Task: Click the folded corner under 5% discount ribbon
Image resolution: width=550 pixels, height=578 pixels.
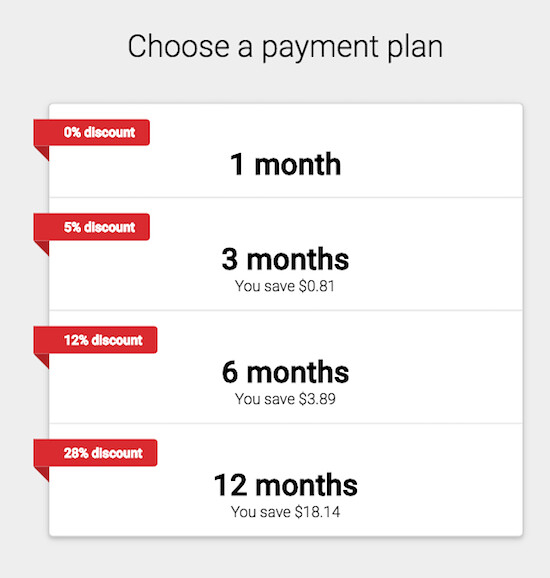Action: click(x=44, y=246)
